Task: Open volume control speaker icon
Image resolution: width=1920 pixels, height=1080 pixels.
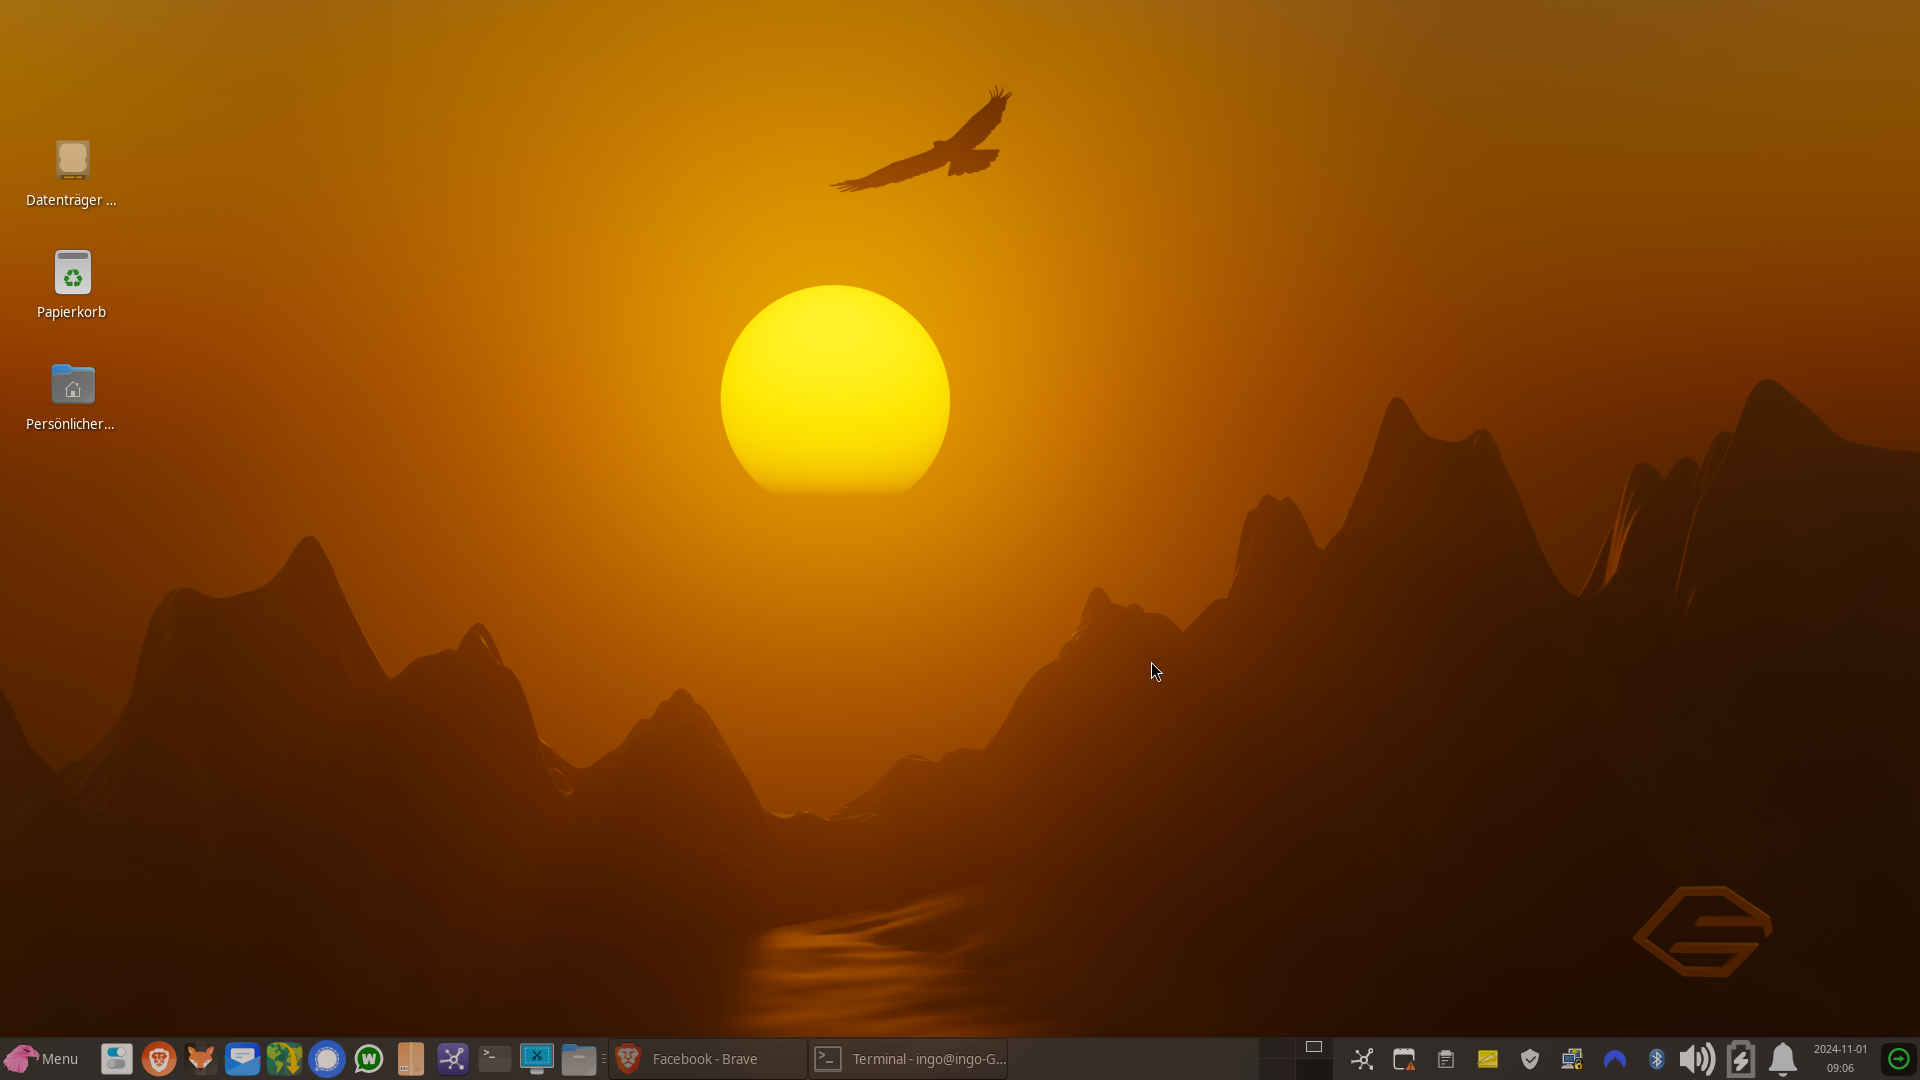Action: tap(1697, 1059)
